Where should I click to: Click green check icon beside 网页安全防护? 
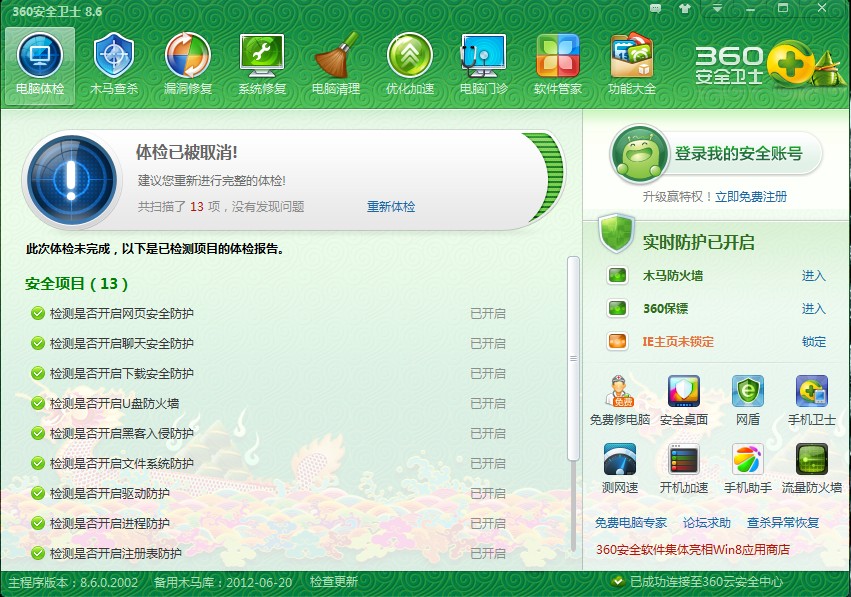pyautogui.click(x=37, y=314)
